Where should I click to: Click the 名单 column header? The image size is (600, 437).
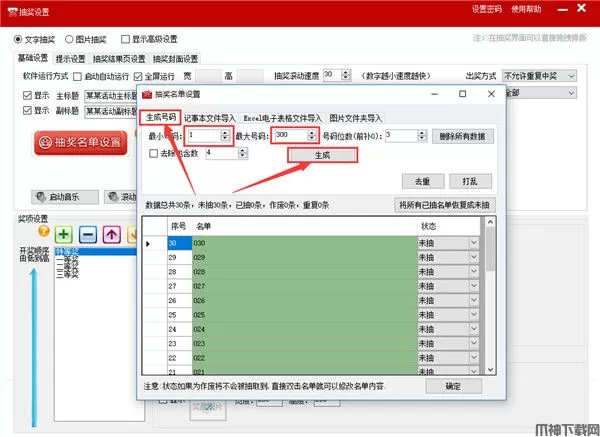click(305, 226)
